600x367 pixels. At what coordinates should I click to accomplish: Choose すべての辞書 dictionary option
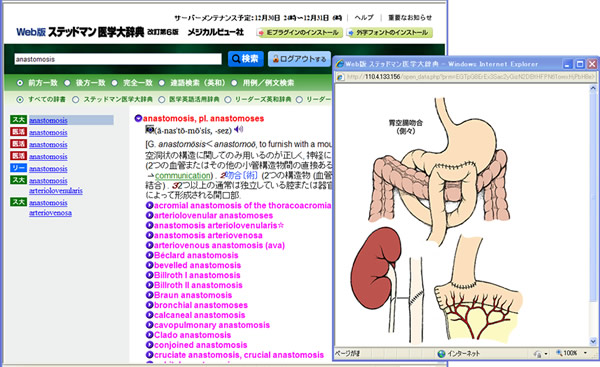(x=20, y=99)
